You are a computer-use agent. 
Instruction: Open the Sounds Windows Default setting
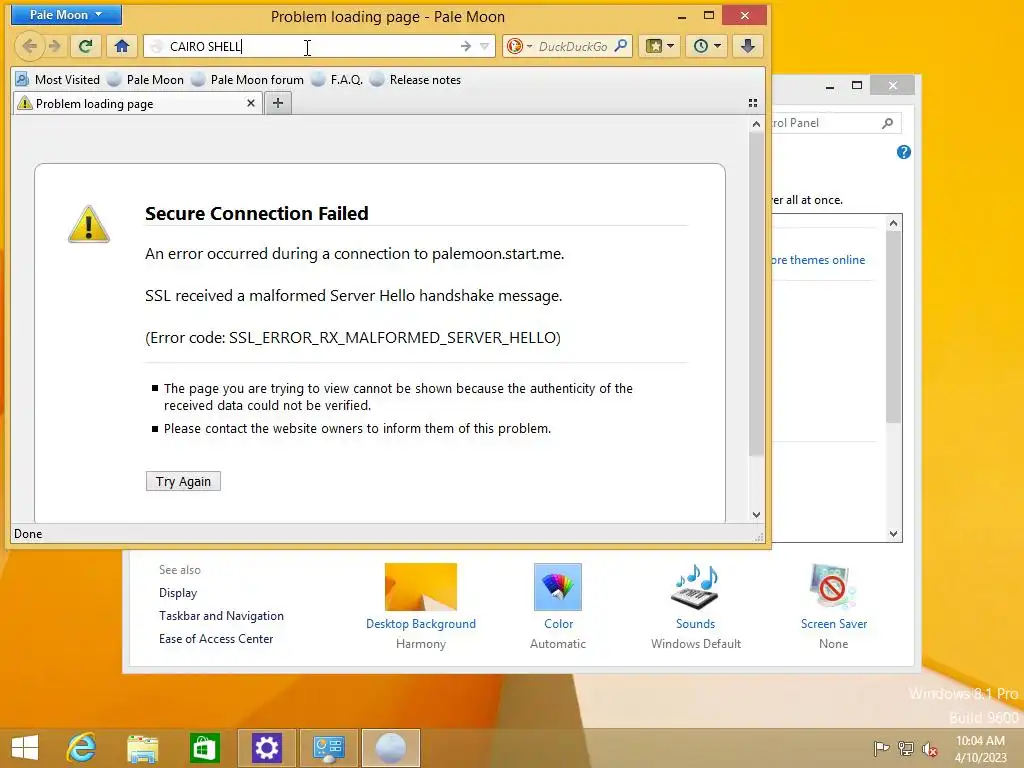696,606
